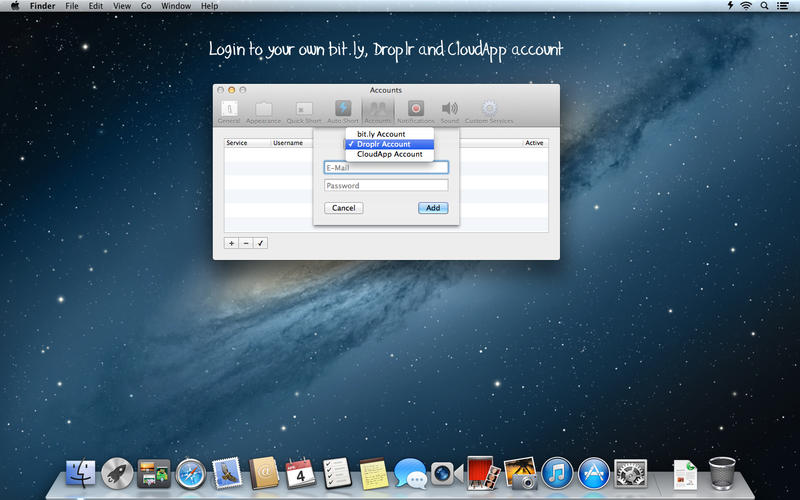Screen dimensions: 800x500
Task: Open the Trash from the Dock
Action: [x=722, y=473]
